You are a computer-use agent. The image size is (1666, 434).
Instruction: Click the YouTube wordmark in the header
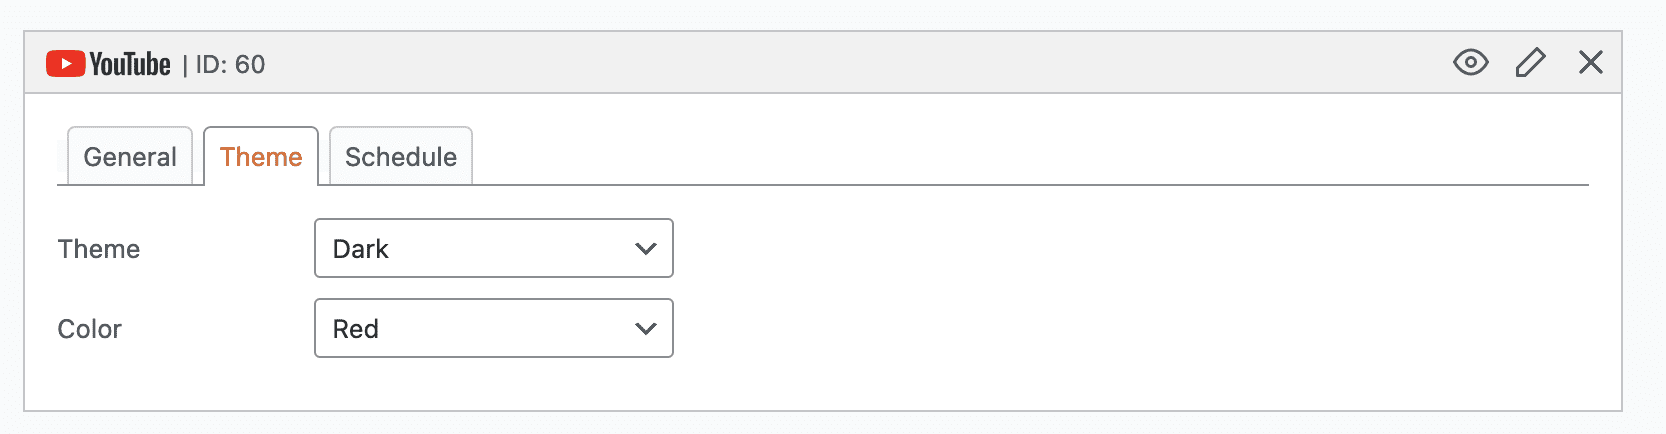130,64
